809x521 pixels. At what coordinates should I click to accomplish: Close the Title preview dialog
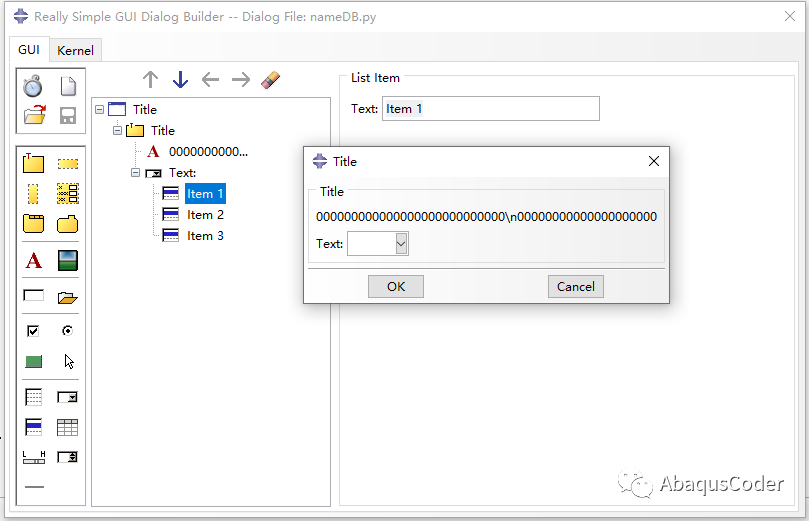click(654, 161)
